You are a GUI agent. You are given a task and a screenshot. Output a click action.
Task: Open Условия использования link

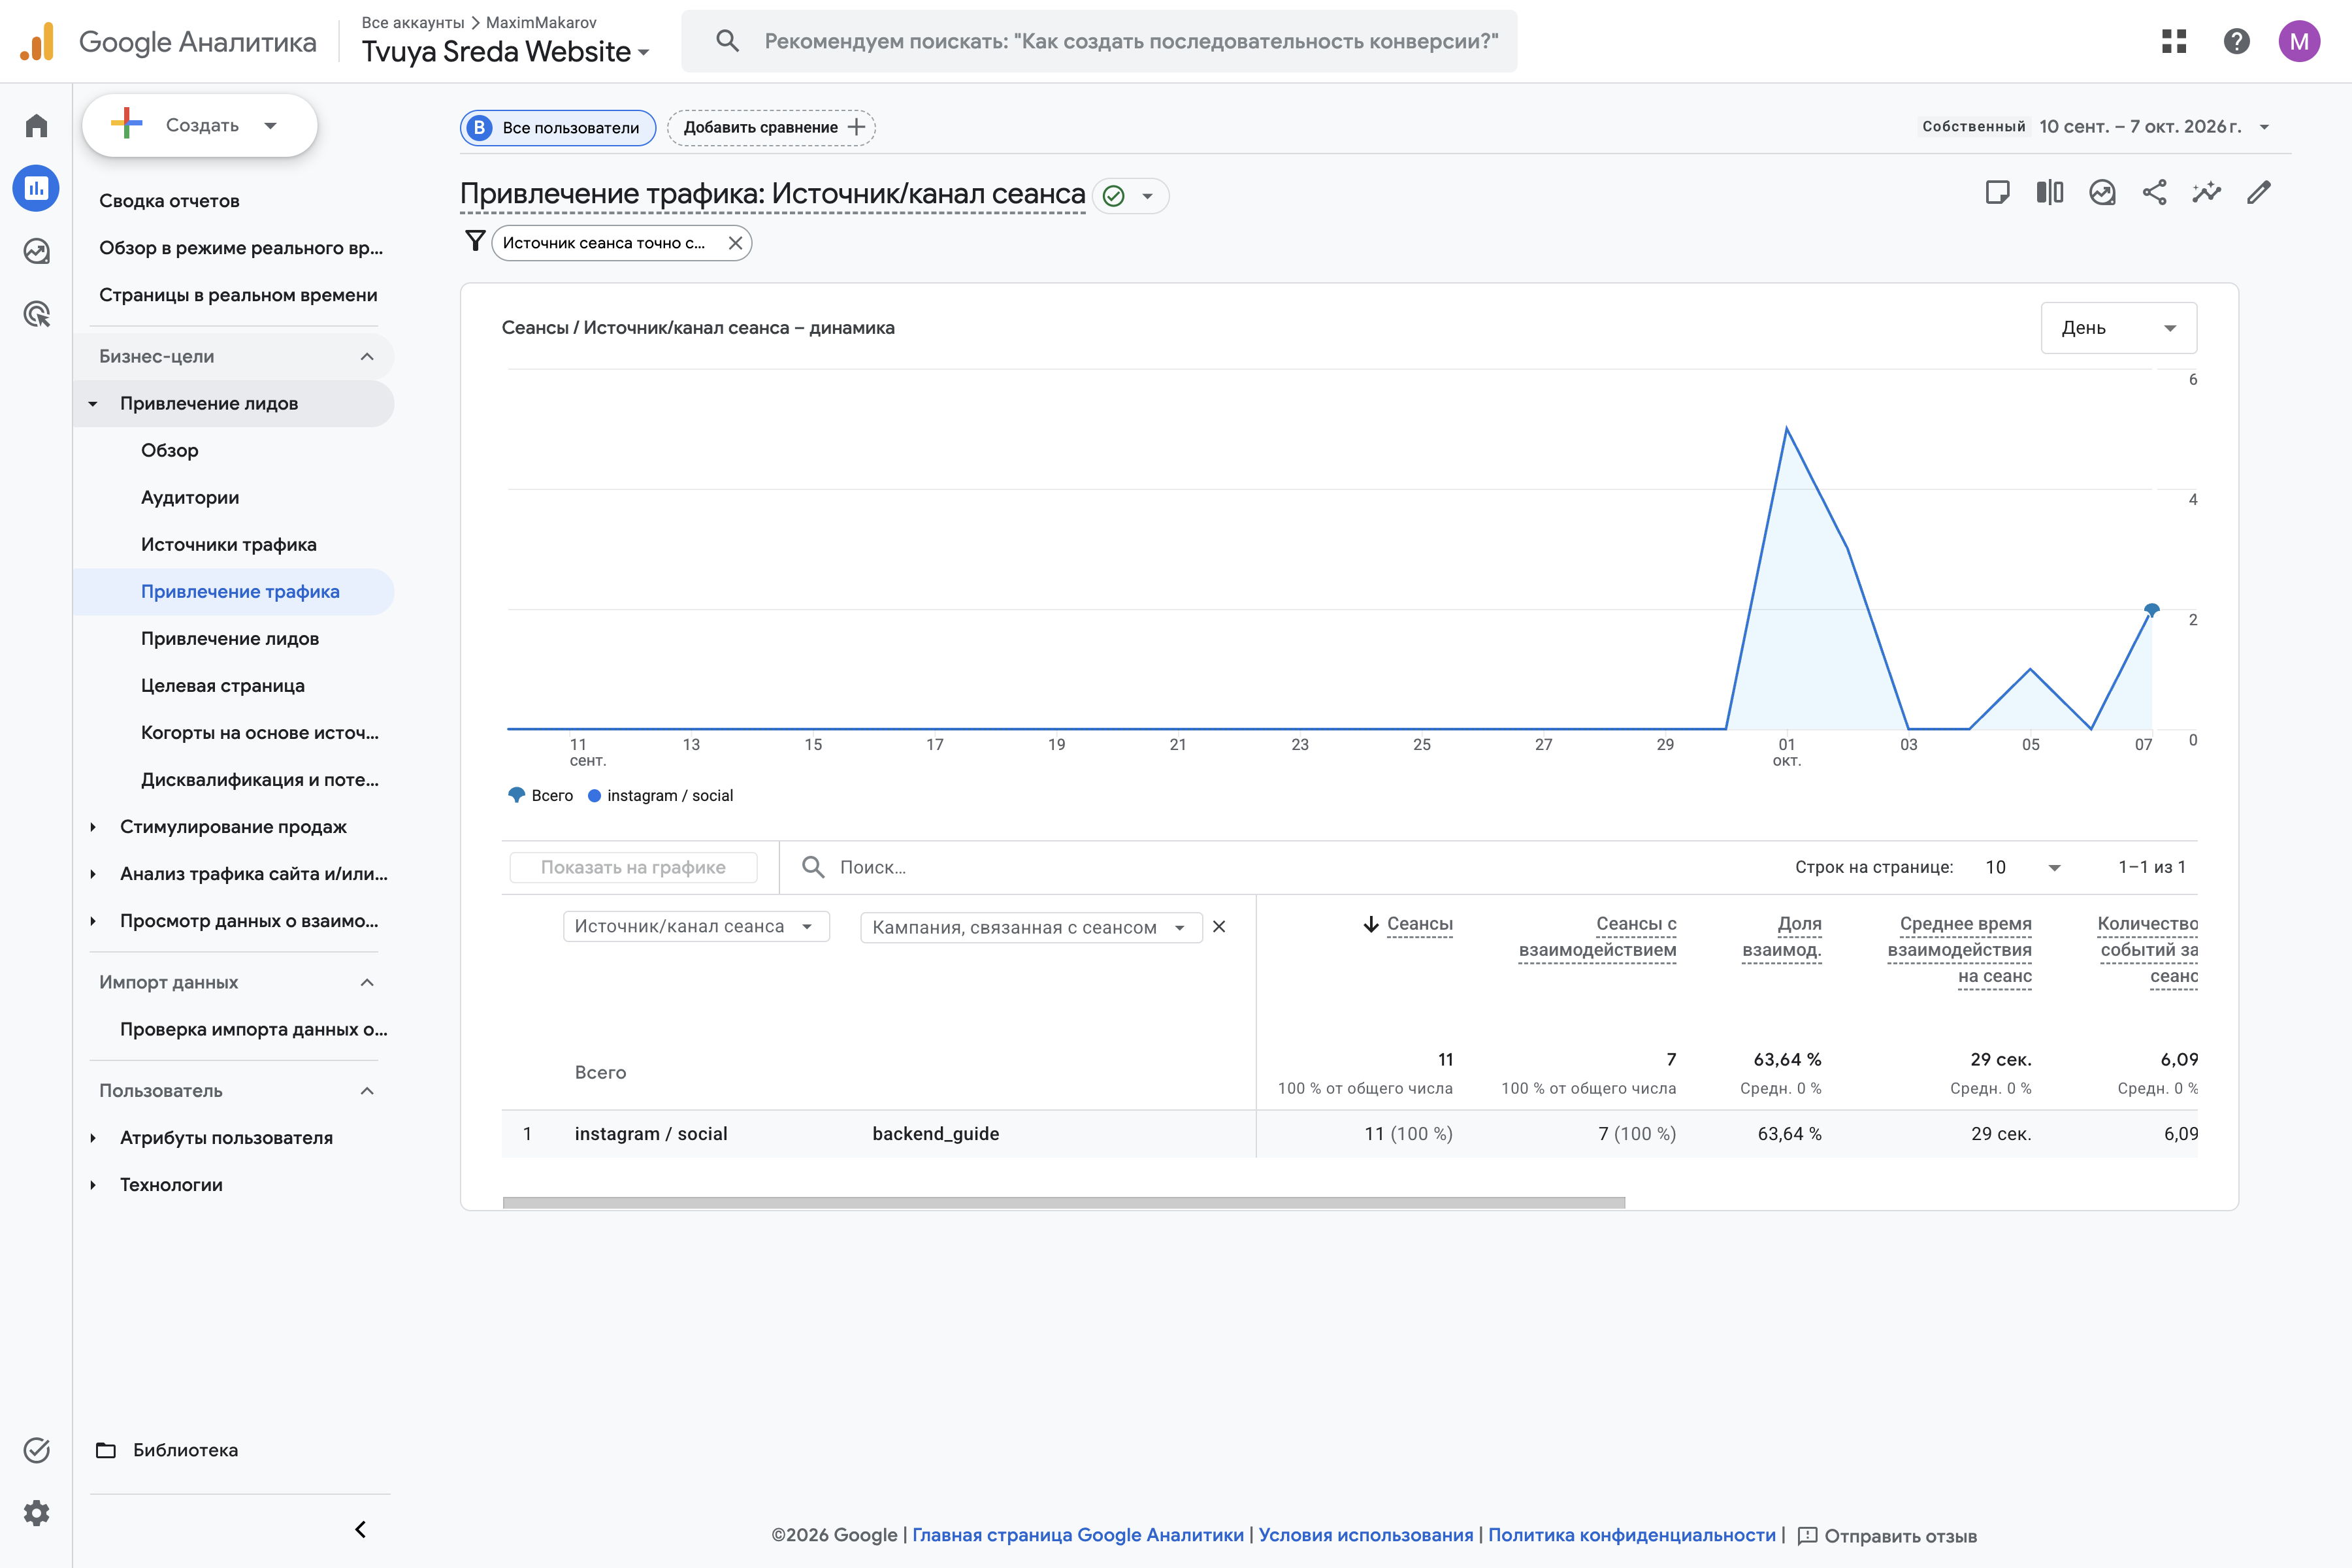pyautogui.click(x=1365, y=1535)
